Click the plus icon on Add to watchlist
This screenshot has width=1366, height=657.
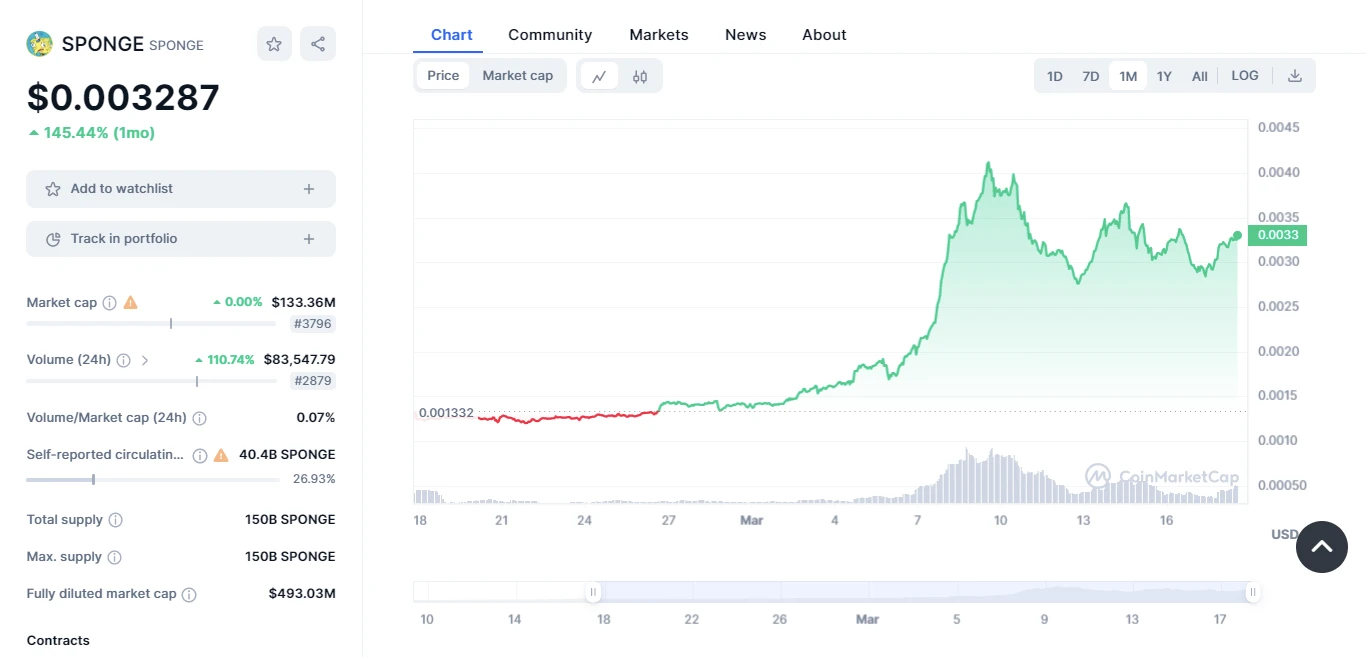pyautogui.click(x=309, y=189)
